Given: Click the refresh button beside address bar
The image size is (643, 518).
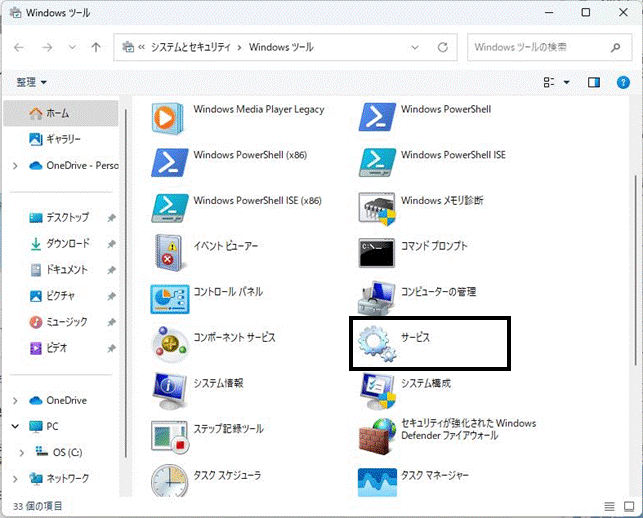Looking at the screenshot, I should (x=442, y=48).
